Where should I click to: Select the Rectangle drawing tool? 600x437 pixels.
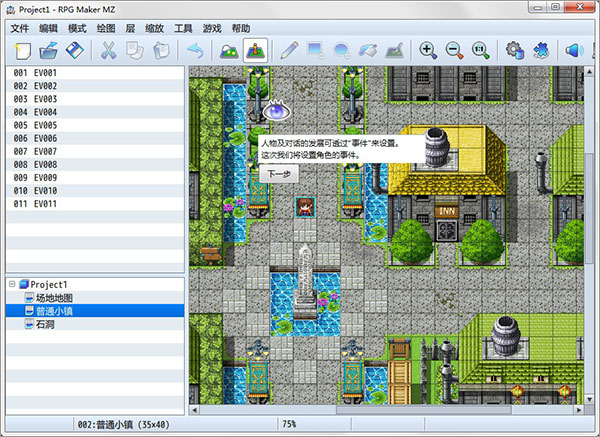coord(315,51)
